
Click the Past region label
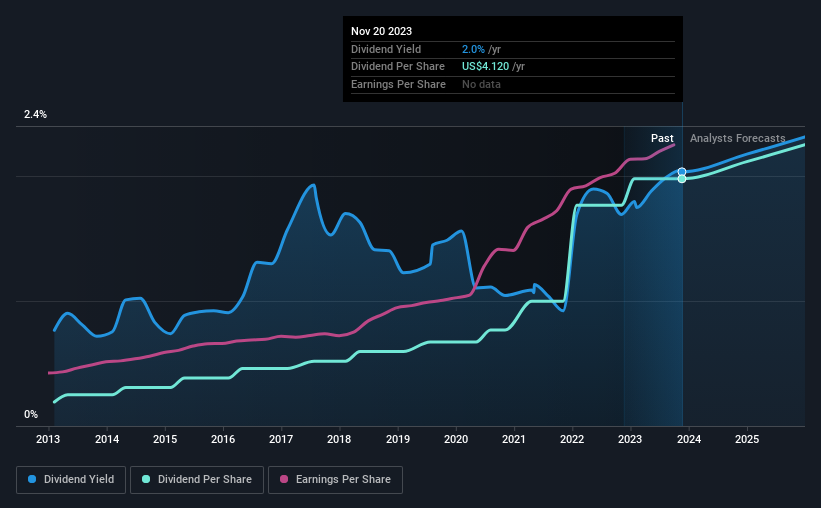(662, 138)
